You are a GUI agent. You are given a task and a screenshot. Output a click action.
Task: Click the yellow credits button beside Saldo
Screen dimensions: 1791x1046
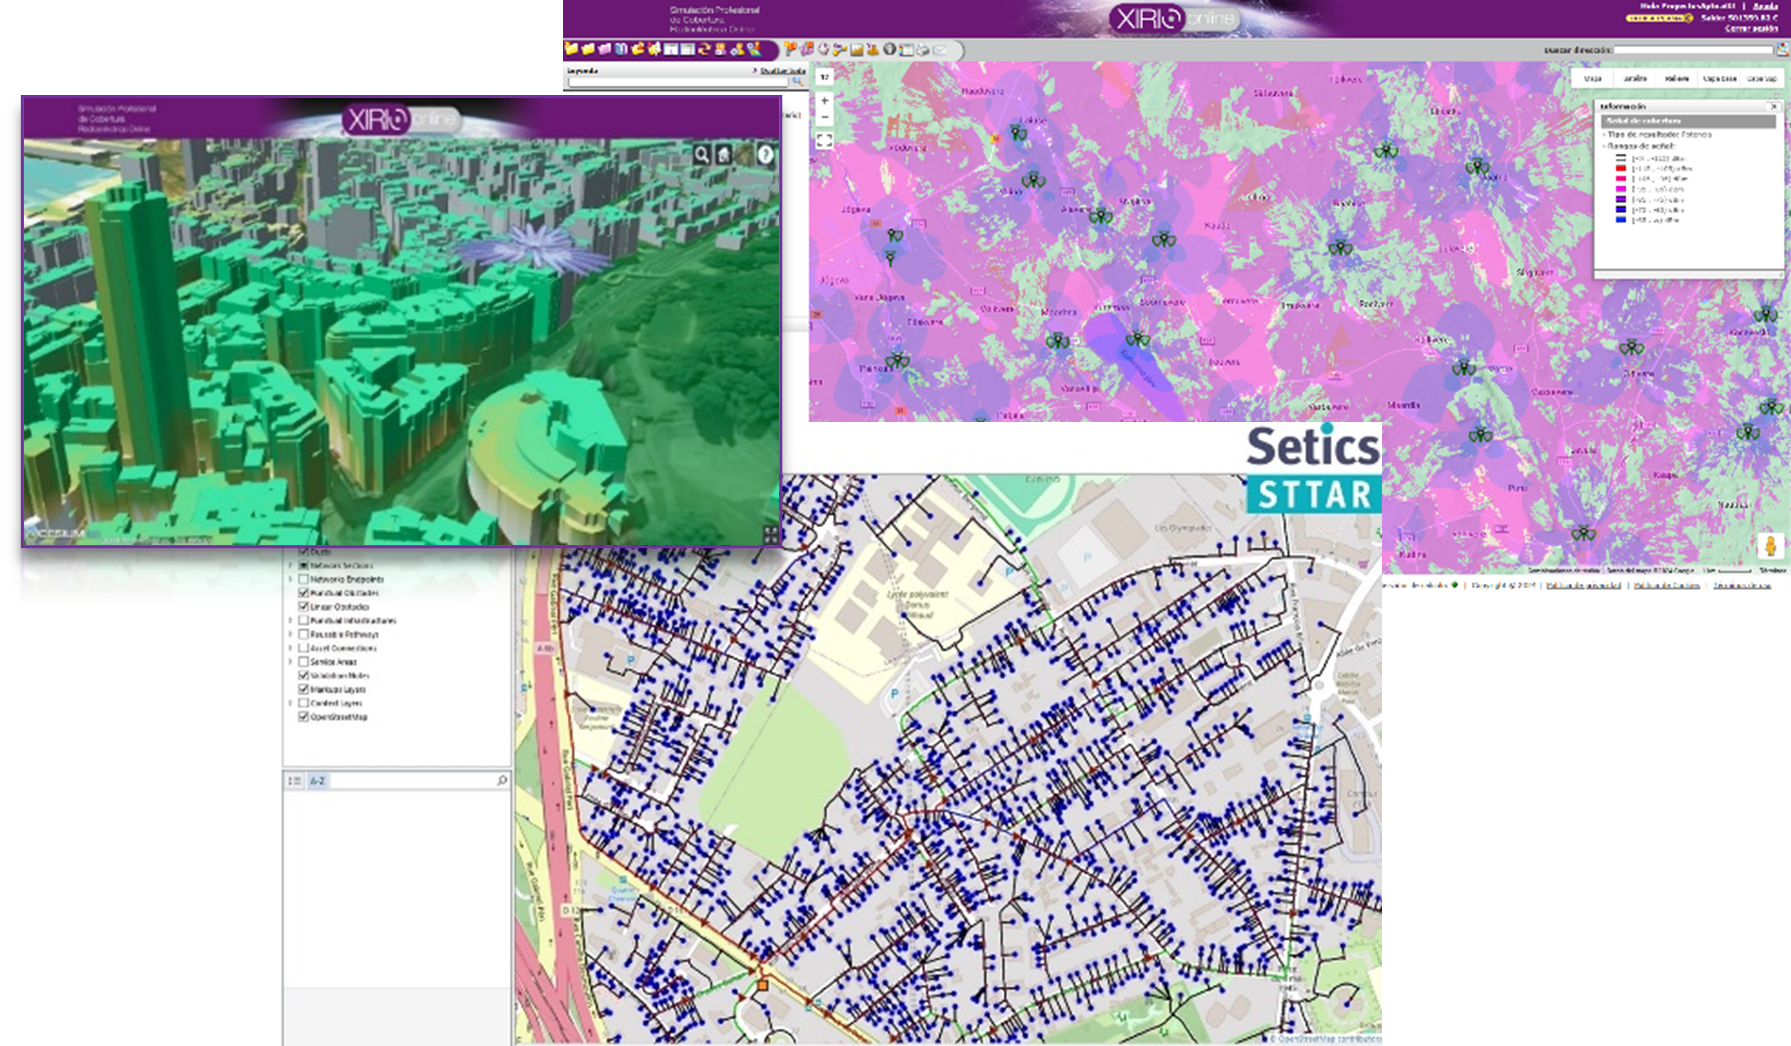point(1660,18)
